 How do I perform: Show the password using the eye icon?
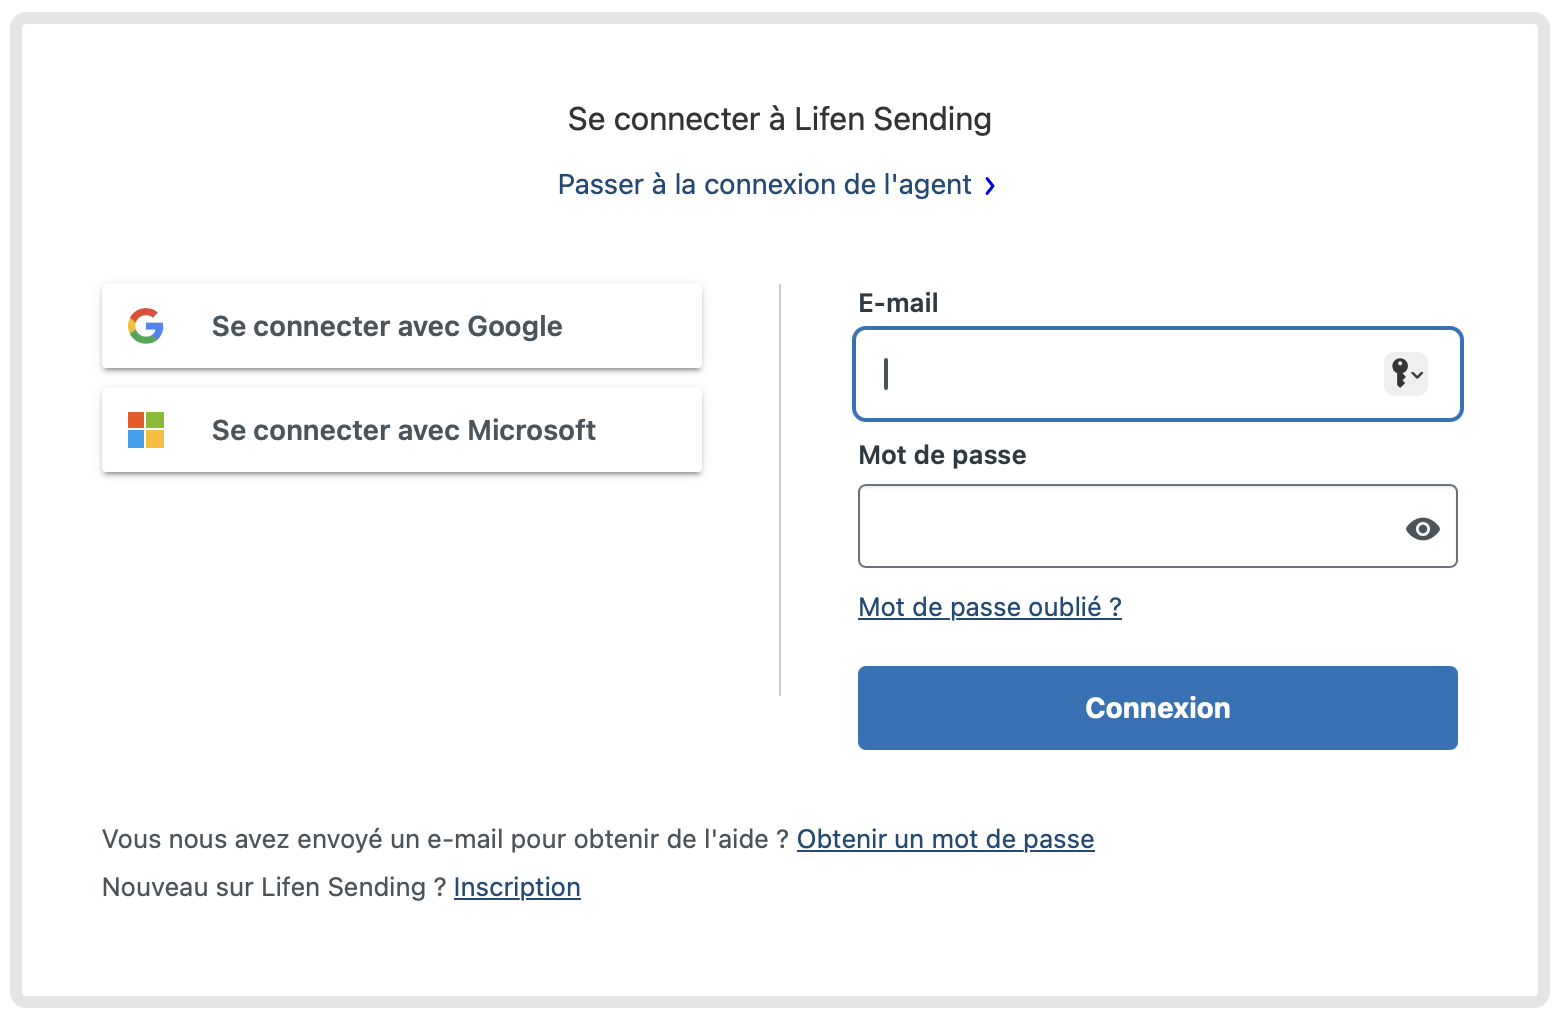1423,527
